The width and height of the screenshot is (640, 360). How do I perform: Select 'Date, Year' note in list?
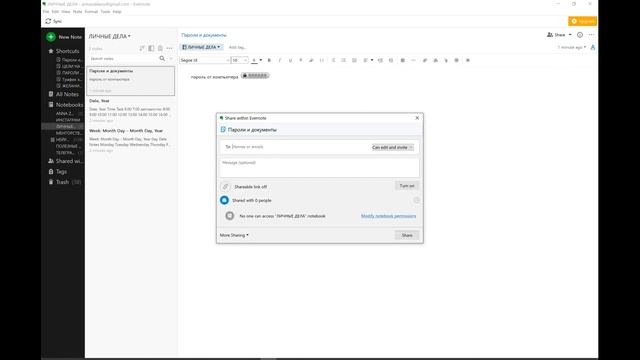click(131, 110)
